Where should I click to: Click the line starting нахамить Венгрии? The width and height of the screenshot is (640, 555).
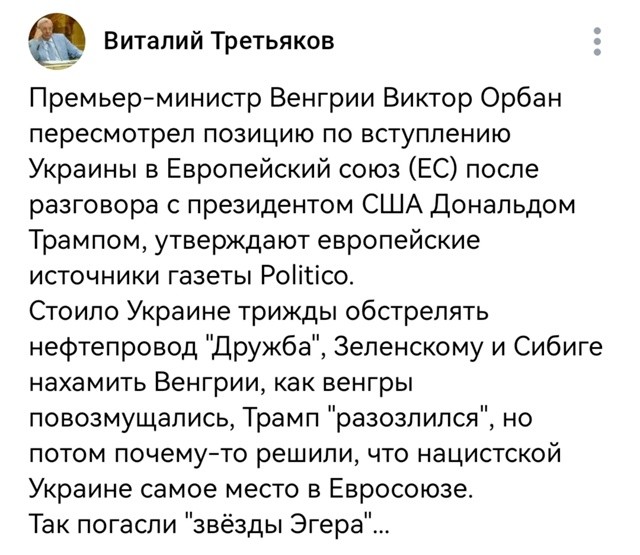coord(222,383)
